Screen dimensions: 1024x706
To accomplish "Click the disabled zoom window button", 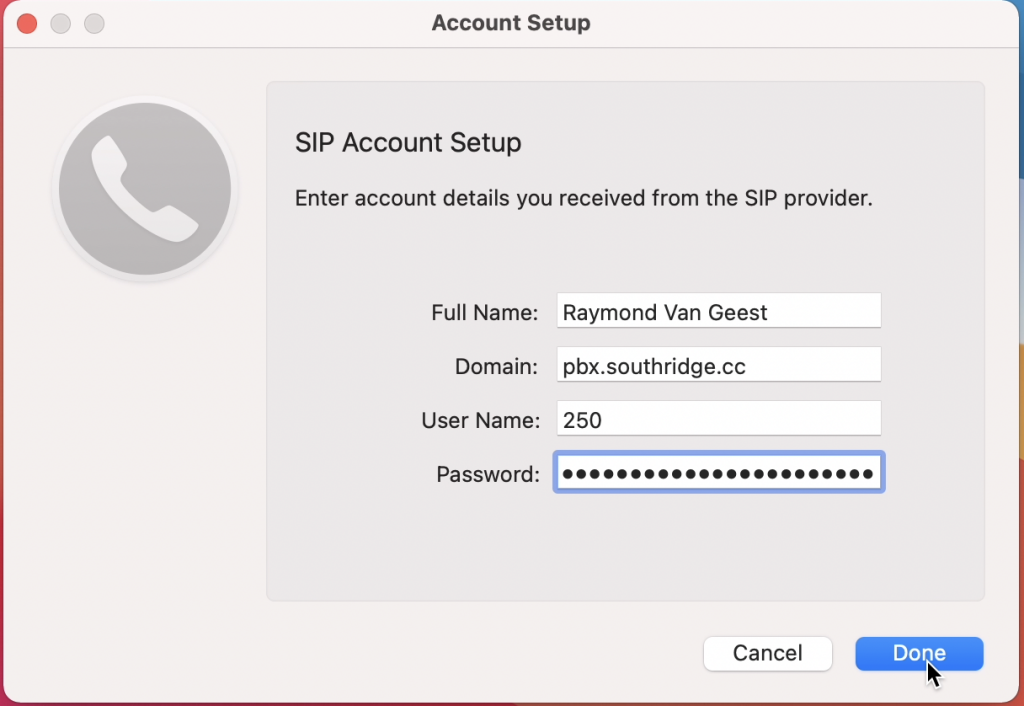I will click(x=93, y=23).
